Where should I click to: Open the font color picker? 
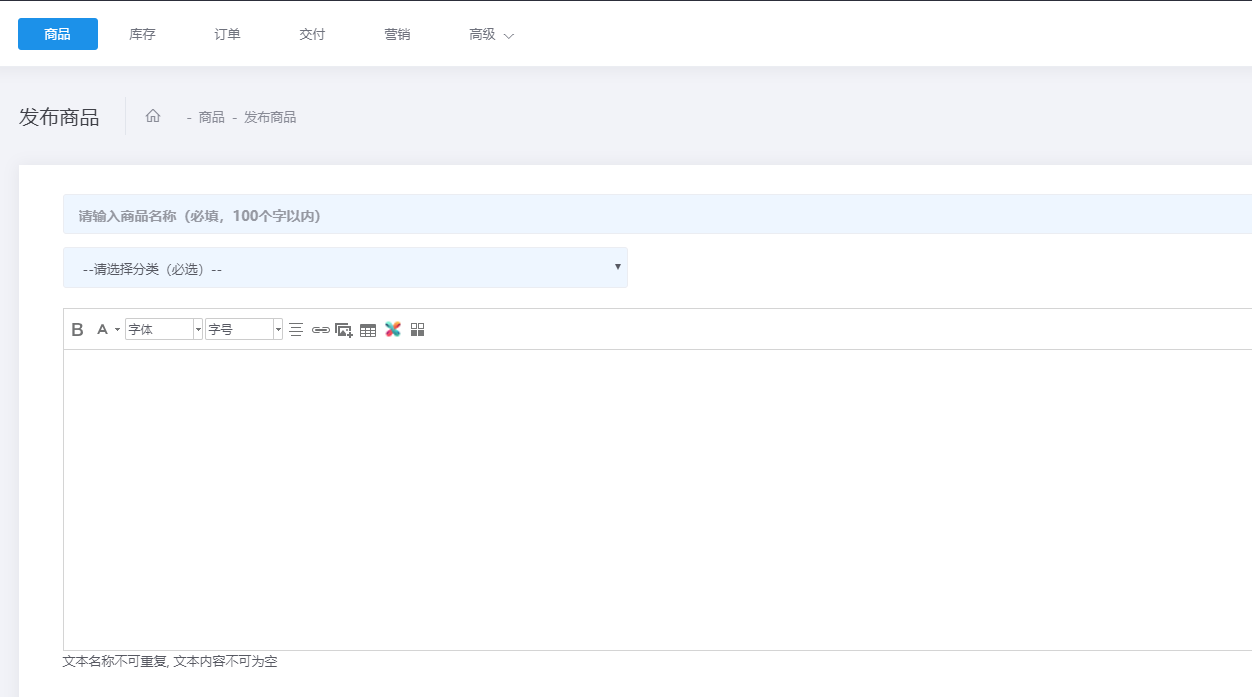[104, 330]
